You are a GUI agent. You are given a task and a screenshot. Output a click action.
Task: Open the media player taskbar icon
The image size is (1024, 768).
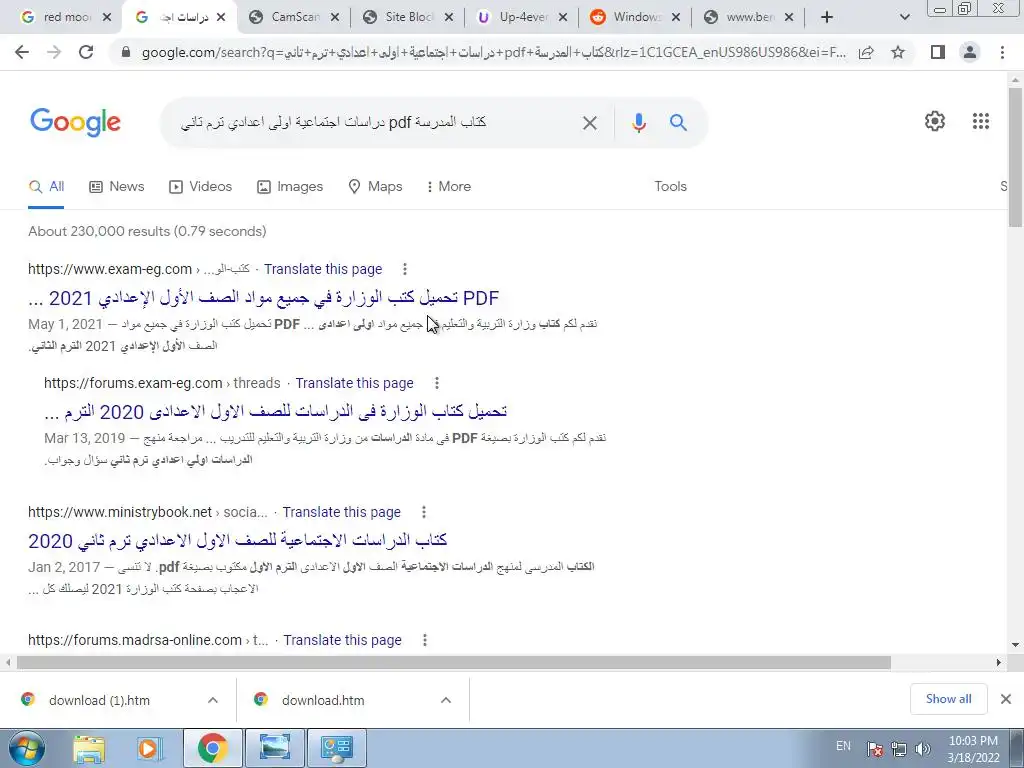[148, 748]
